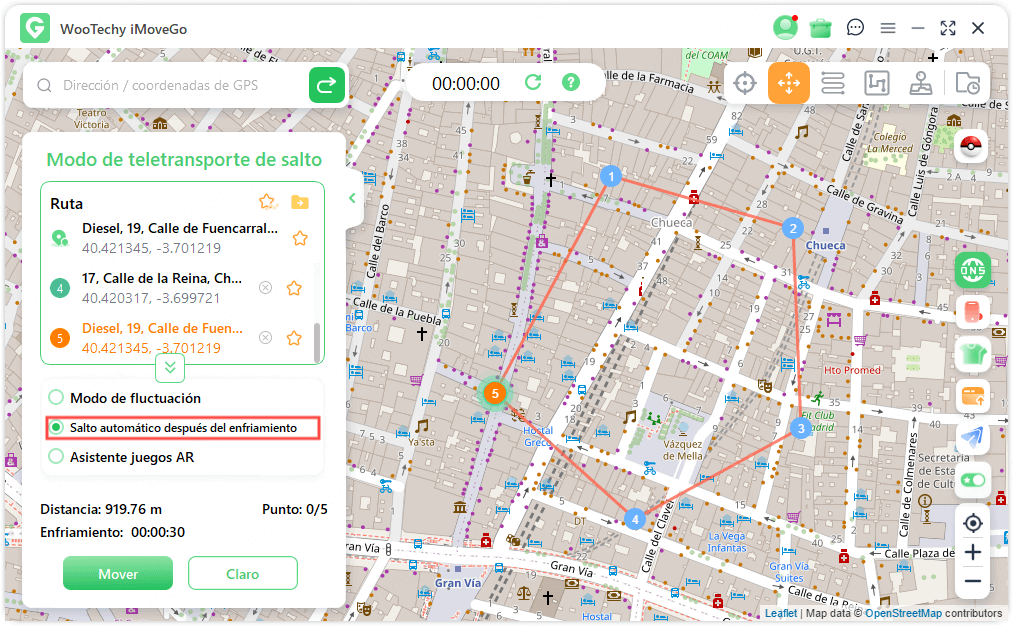Click the paper plane icon
Viewport: 1013px width, 626px height.
click(972, 437)
